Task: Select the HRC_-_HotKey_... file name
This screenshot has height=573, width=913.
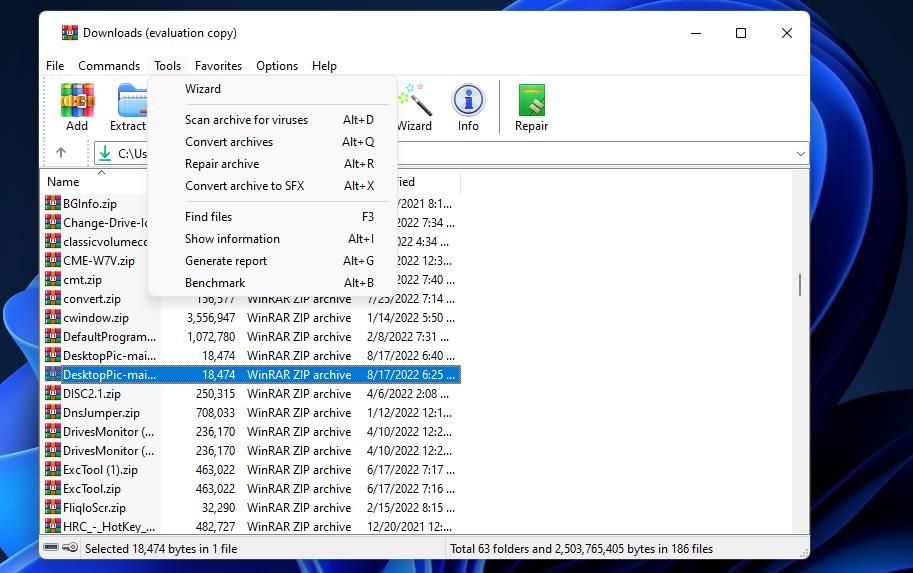Action: [109, 527]
